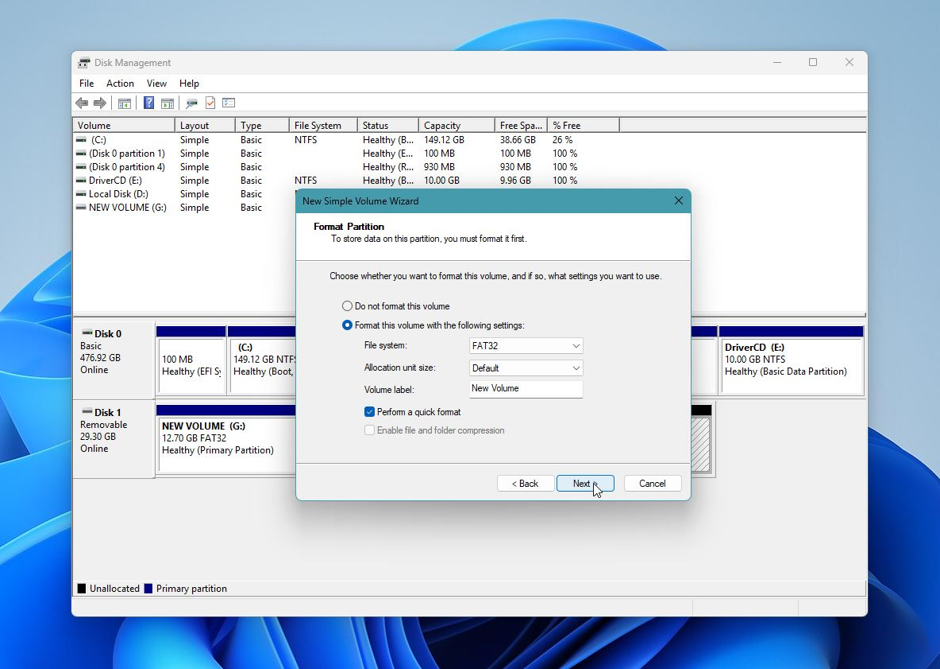The image size is (940, 669).
Task: Click the Disk Management title bar icon
Action: point(84,62)
